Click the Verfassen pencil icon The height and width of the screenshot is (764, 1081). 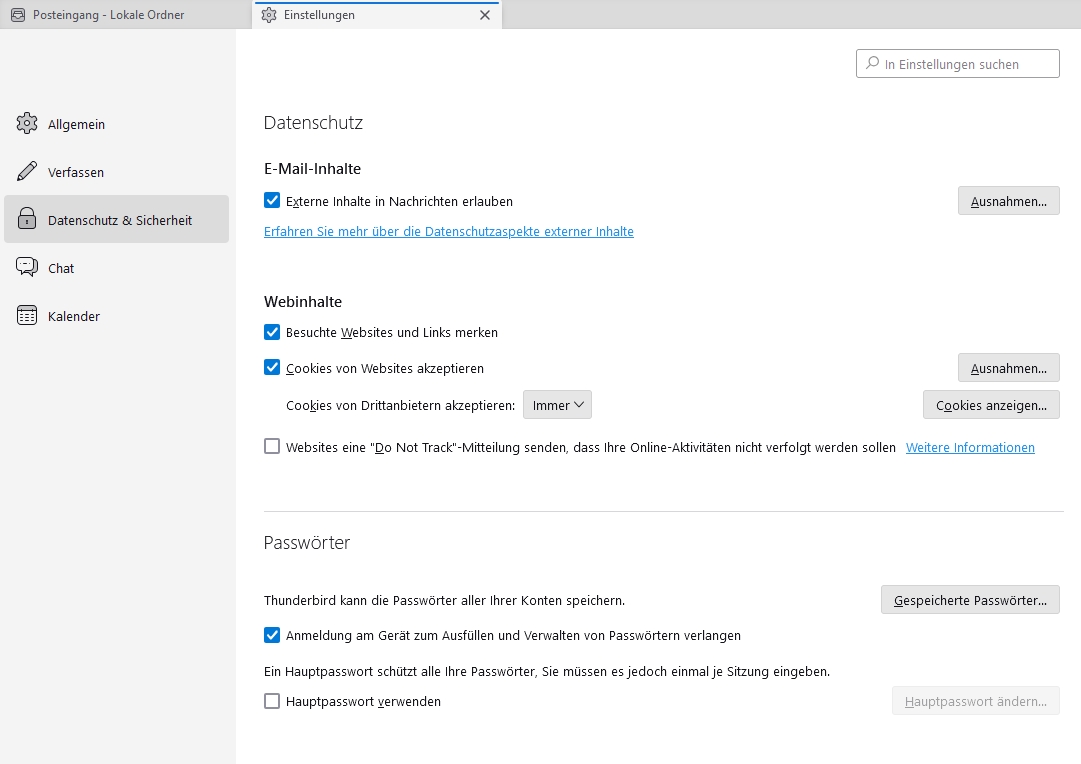[x=27, y=172]
